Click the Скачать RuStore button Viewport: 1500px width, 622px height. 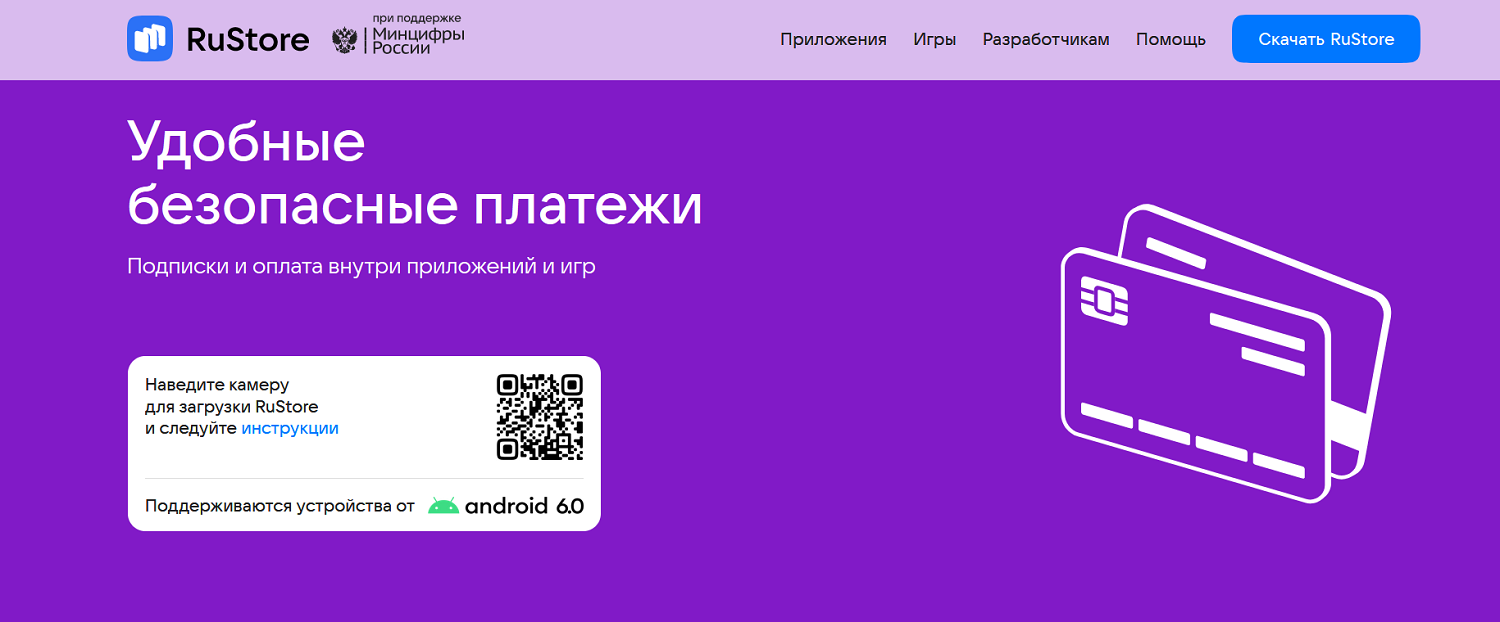(1326, 39)
